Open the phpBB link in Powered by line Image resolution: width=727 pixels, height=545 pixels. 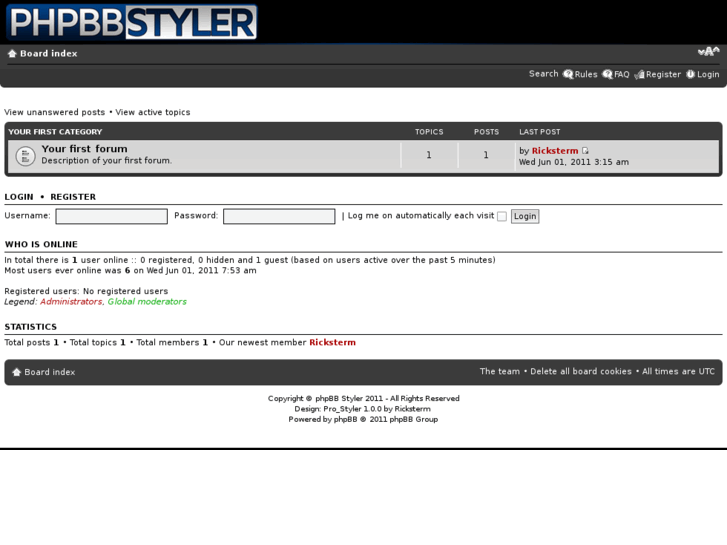point(345,419)
